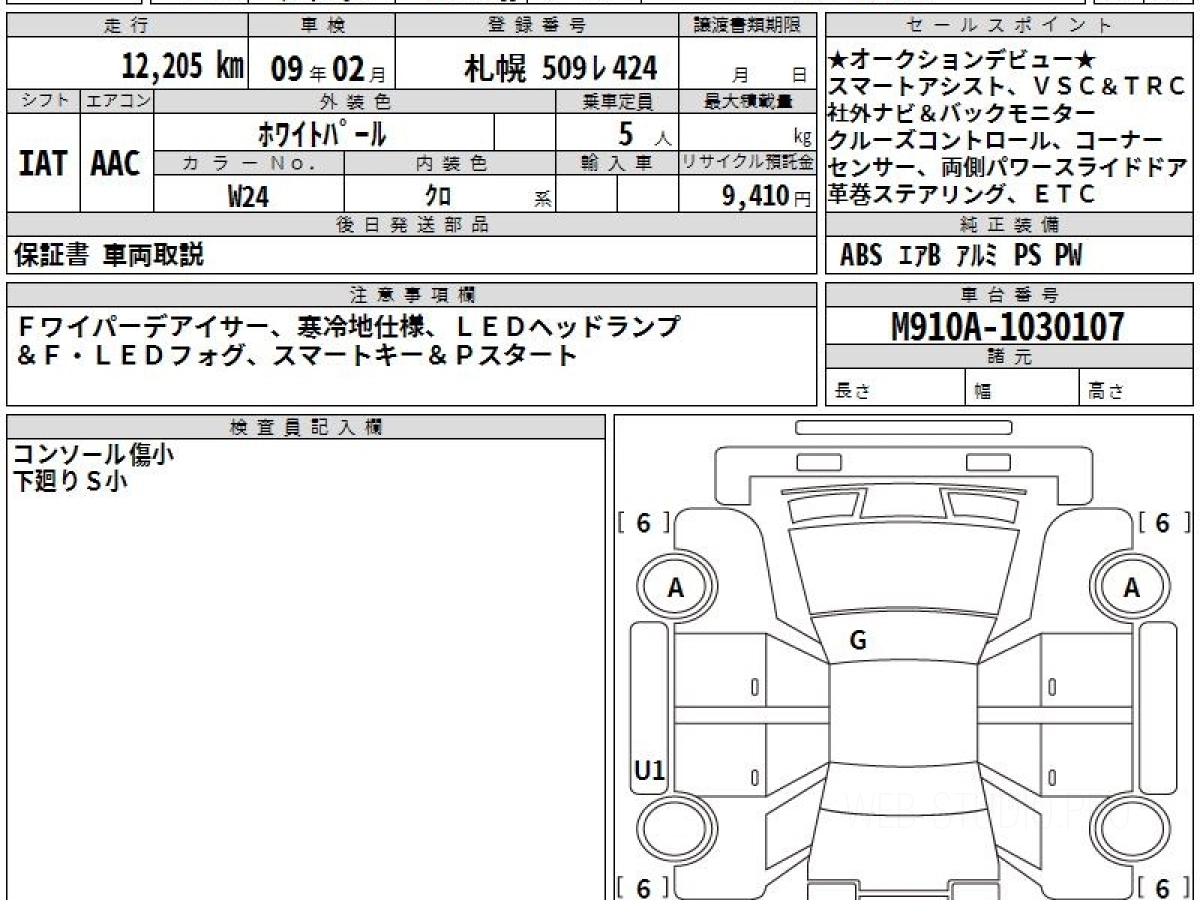
Task: Select the 外装色 header
Action: 355,101
